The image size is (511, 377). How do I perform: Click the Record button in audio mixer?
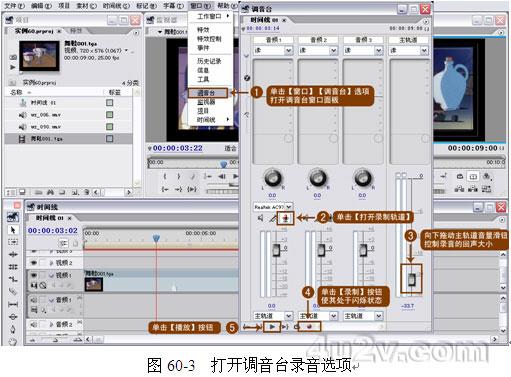pos(310,327)
